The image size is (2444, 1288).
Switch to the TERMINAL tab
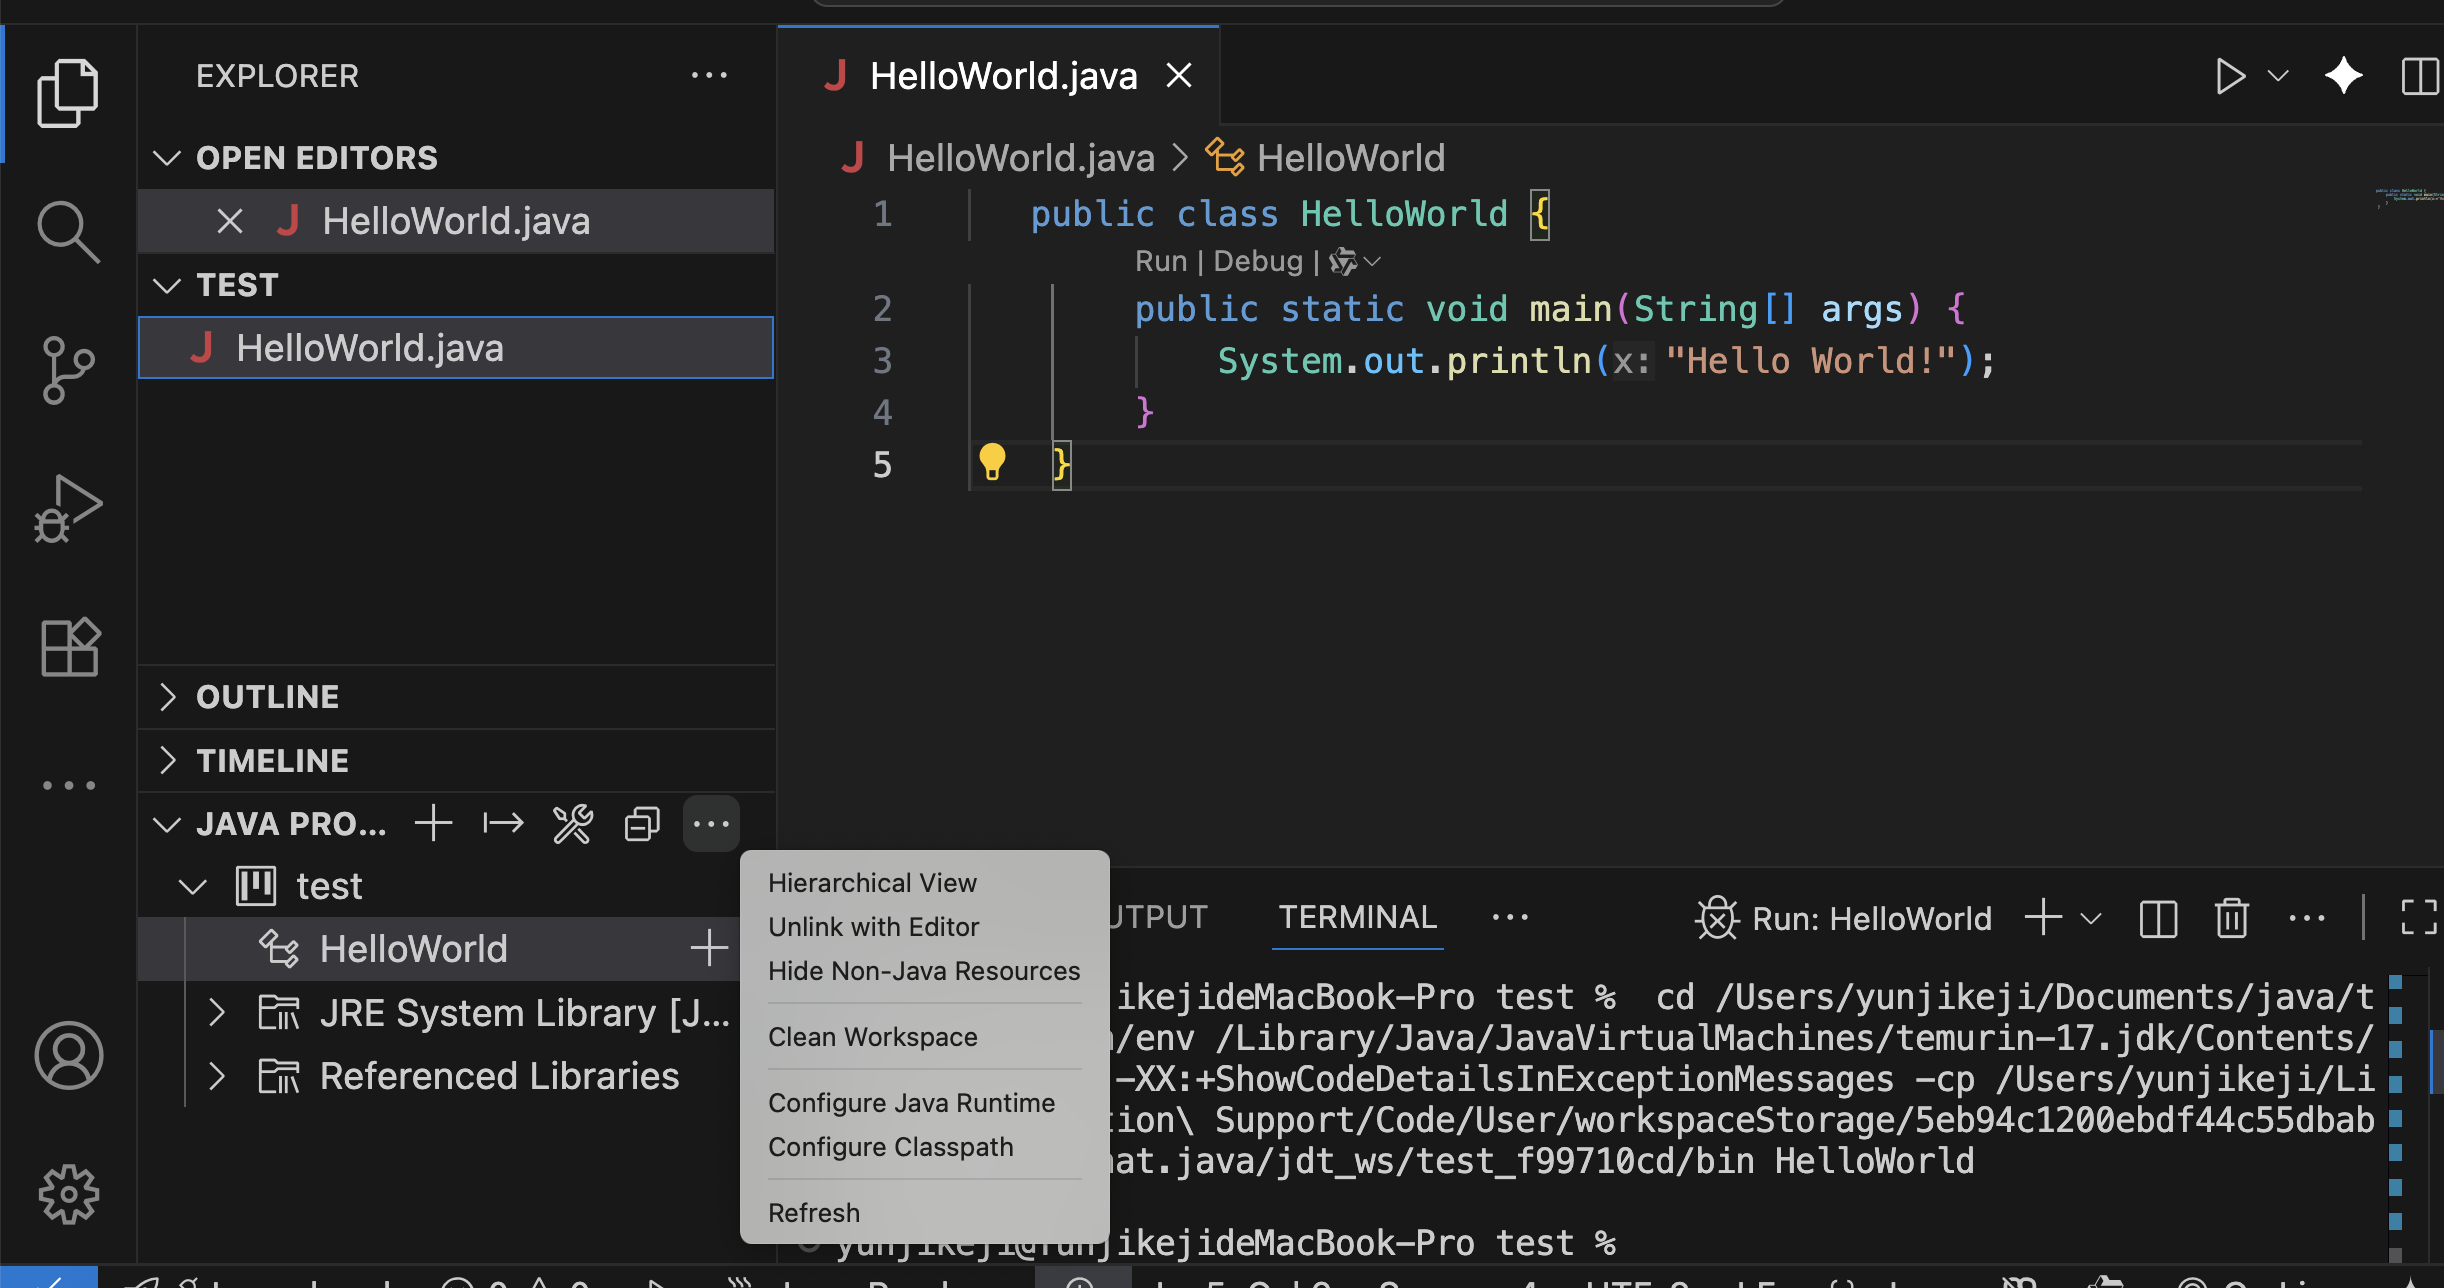(1357, 917)
